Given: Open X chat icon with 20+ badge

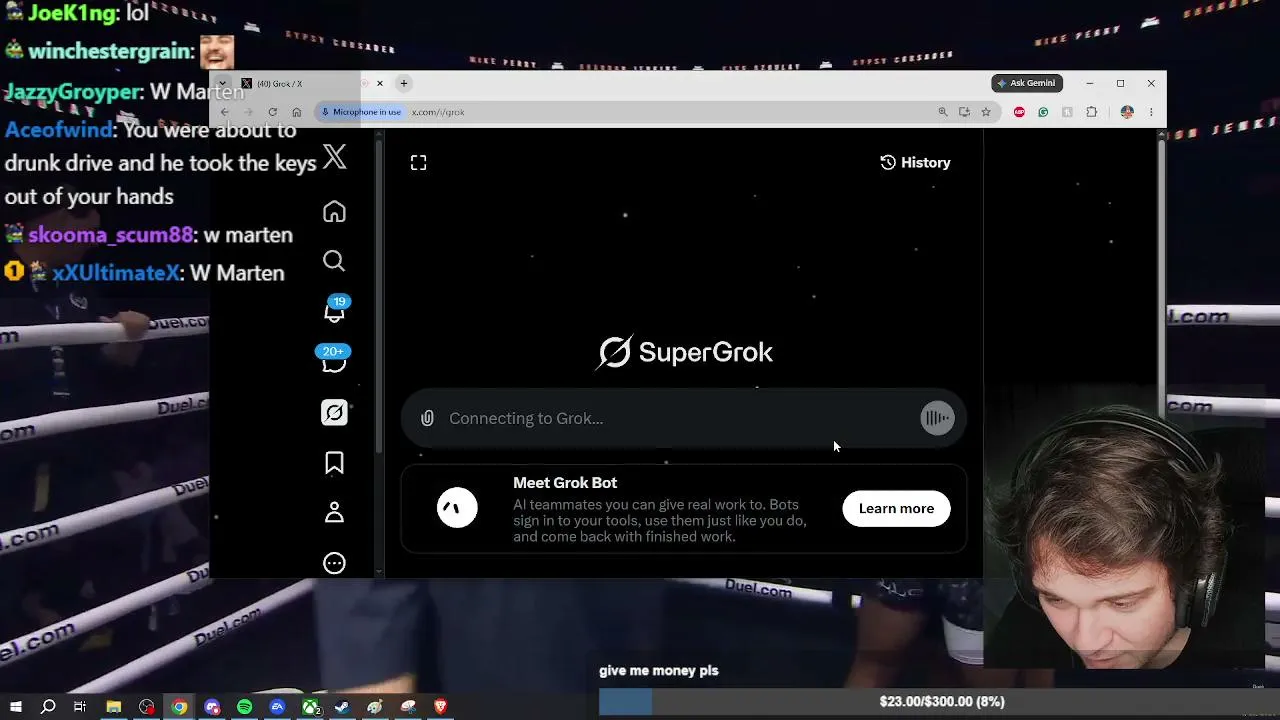Looking at the screenshot, I should 334,360.
